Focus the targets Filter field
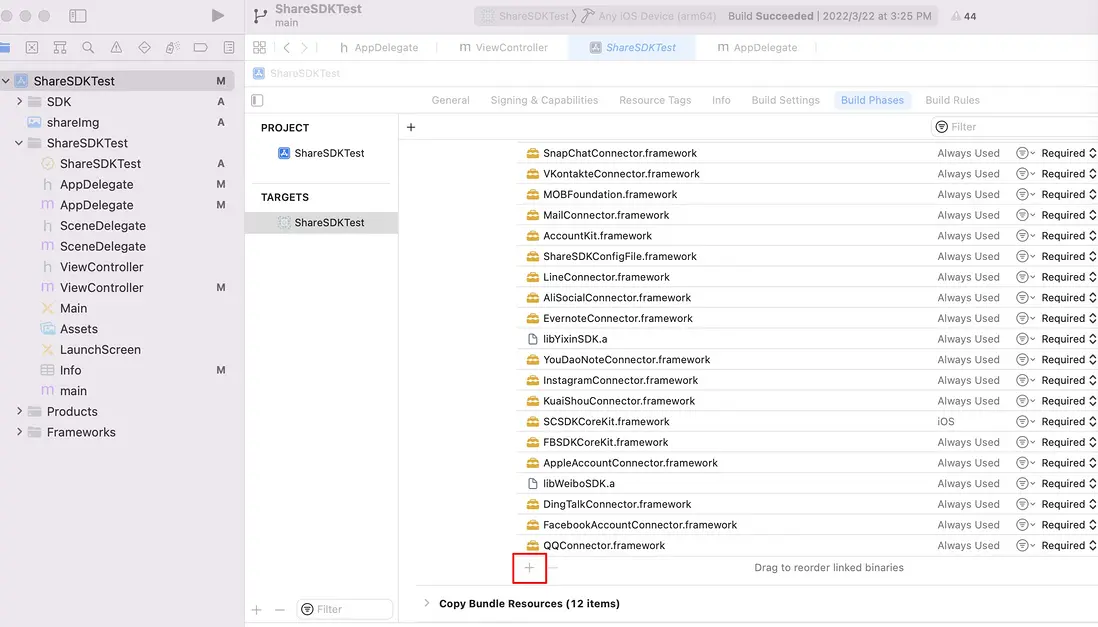The width and height of the screenshot is (1098, 627). pyautogui.click(x=345, y=609)
